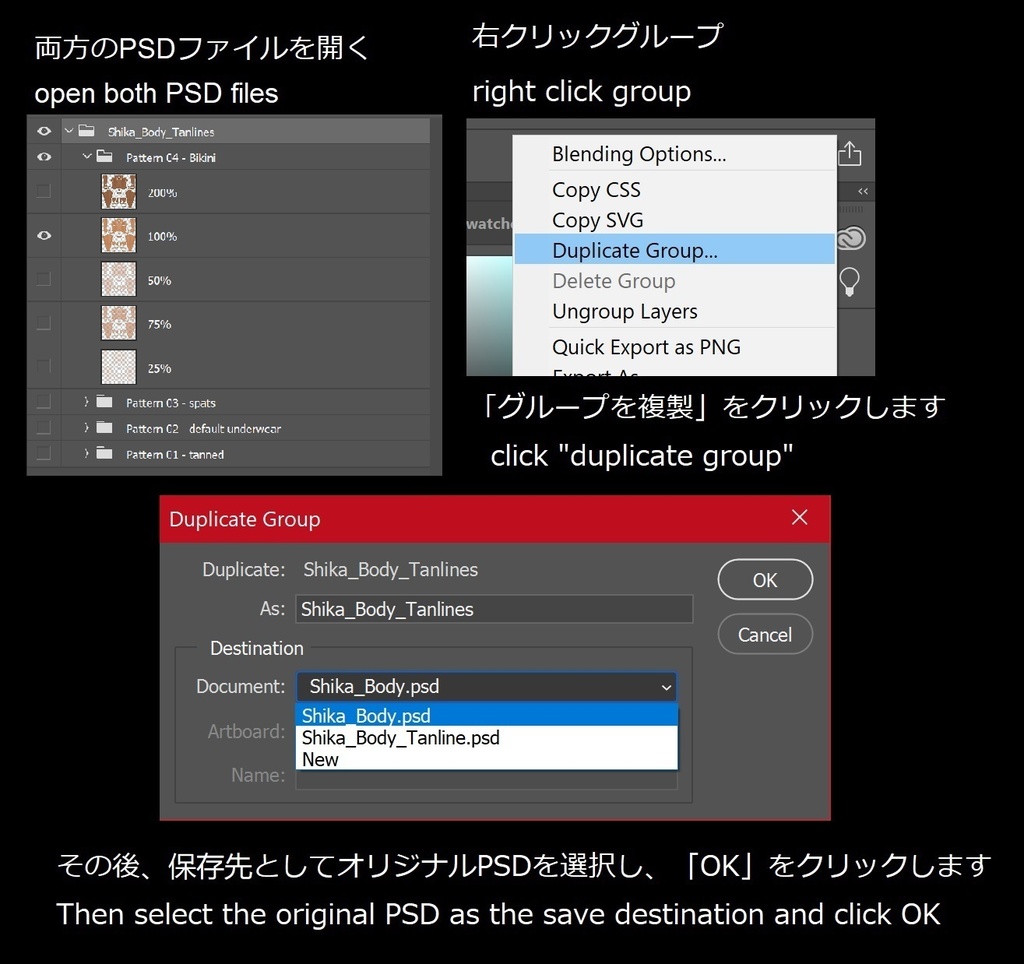Click the Pattern 03 - spats folder icon
The image size is (1024, 964).
click(105, 402)
